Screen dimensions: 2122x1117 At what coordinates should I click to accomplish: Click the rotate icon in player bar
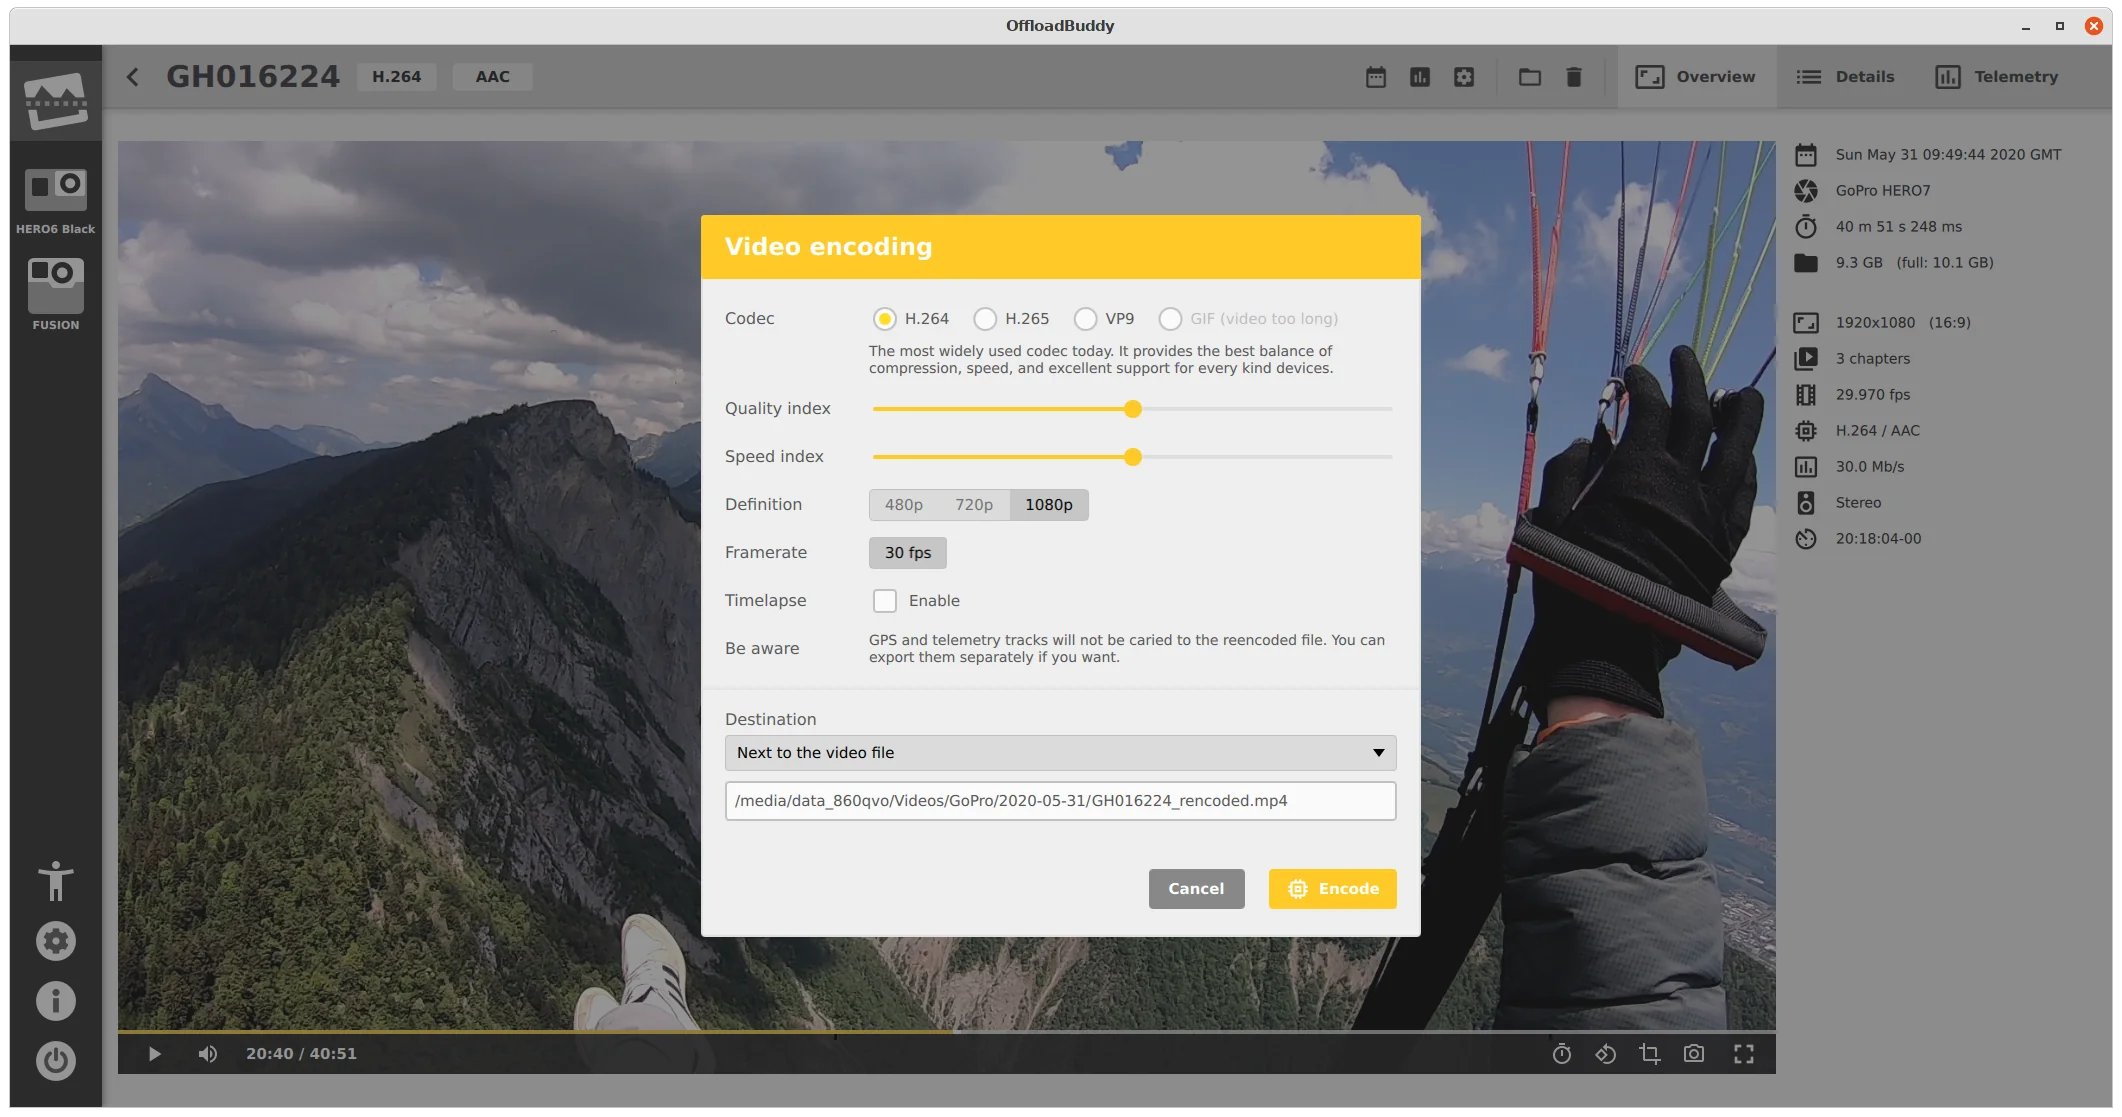click(1606, 1054)
